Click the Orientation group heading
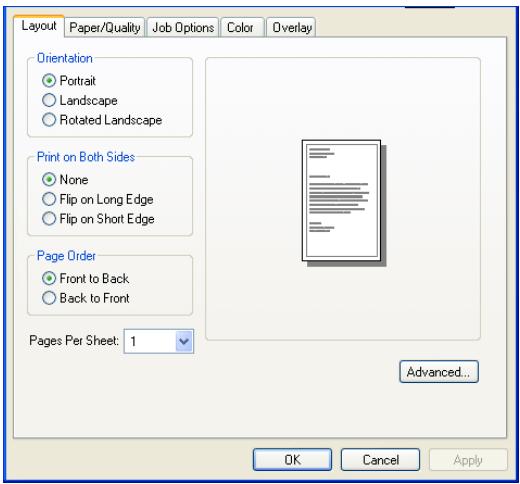Screen dimensions: 520x484 tap(65, 58)
